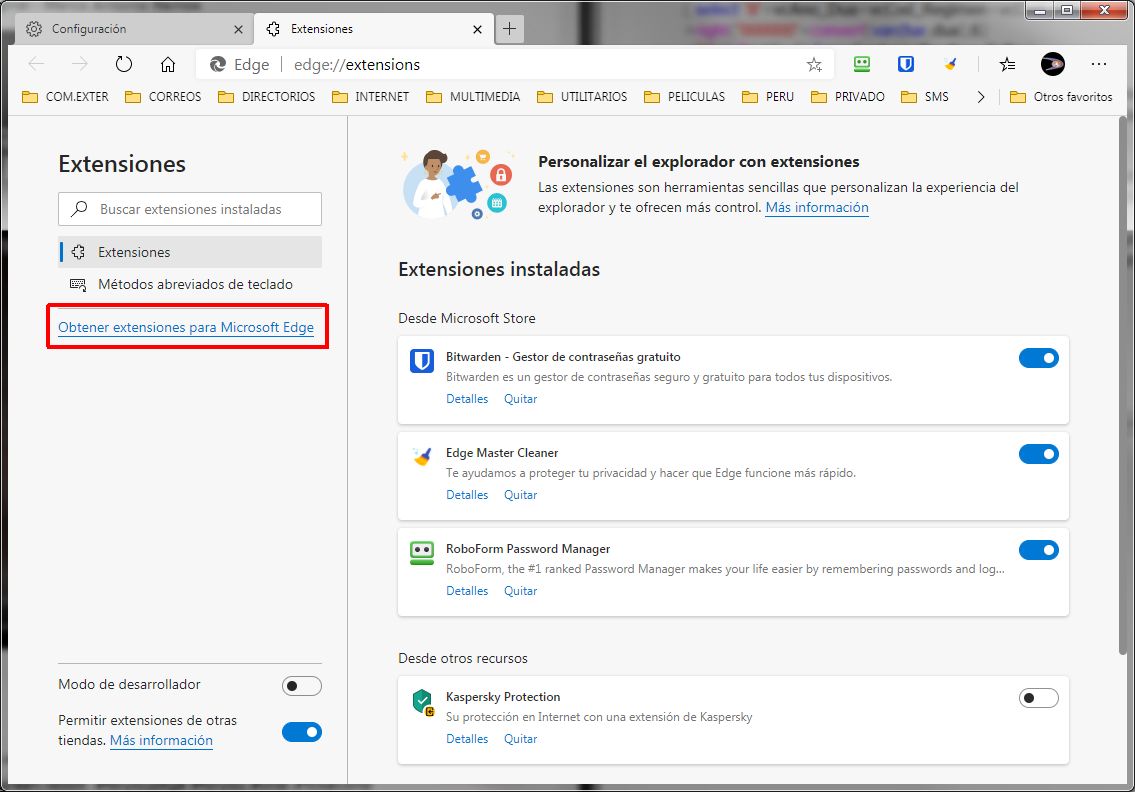Reload the page with Refresh icon
This screenshot has width=1135, height=792.
click(124, 64)
